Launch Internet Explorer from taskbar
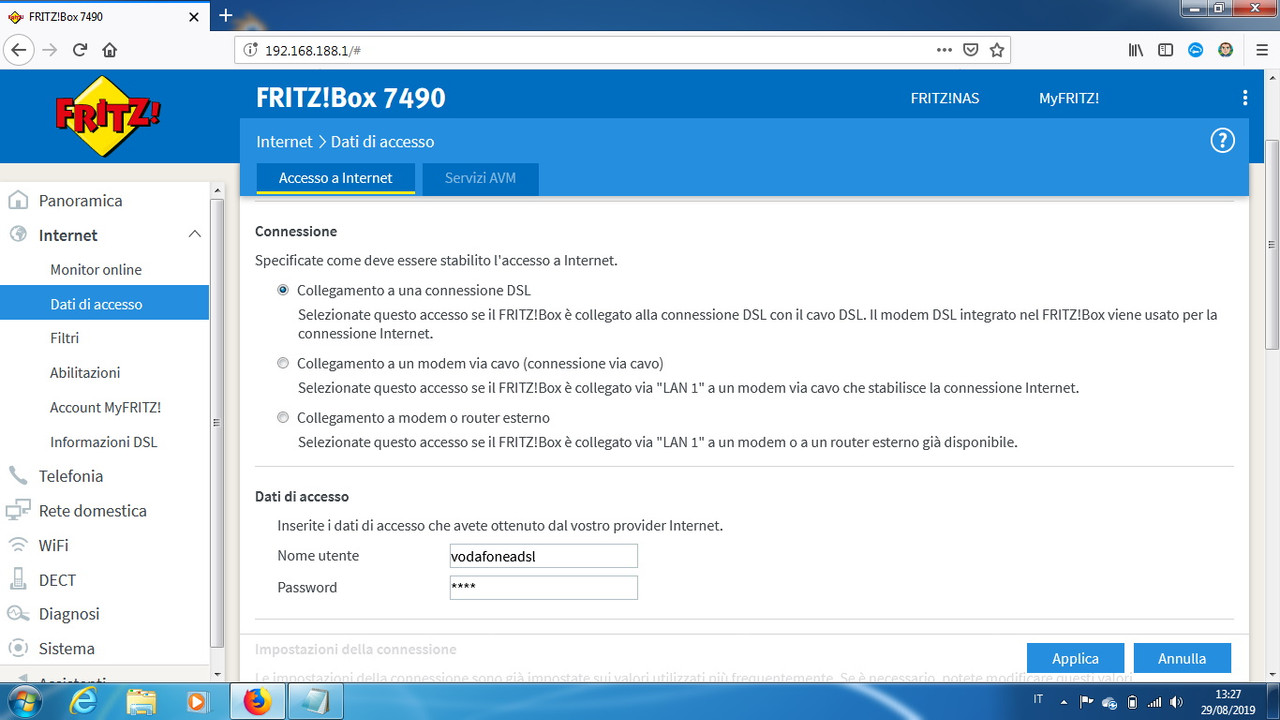1280x720 pixels. pyautogui.click(x=84, y=701)
